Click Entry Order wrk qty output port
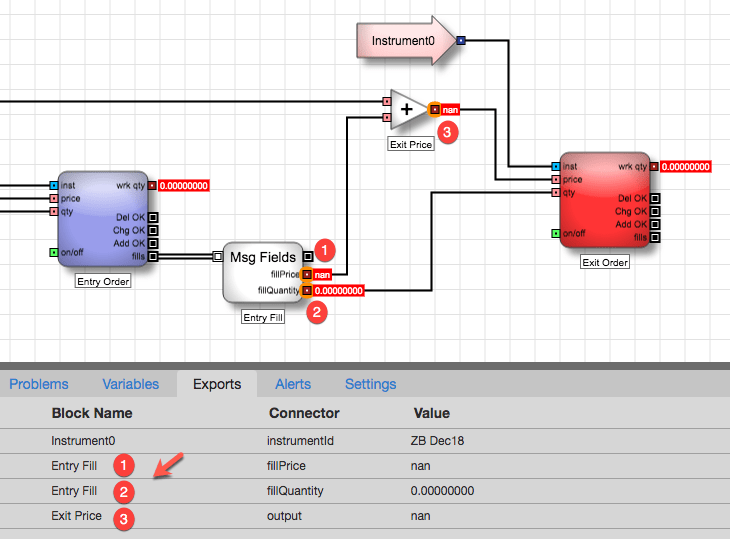The height and width of the screenshot is (543, 730). coord(153,186)
